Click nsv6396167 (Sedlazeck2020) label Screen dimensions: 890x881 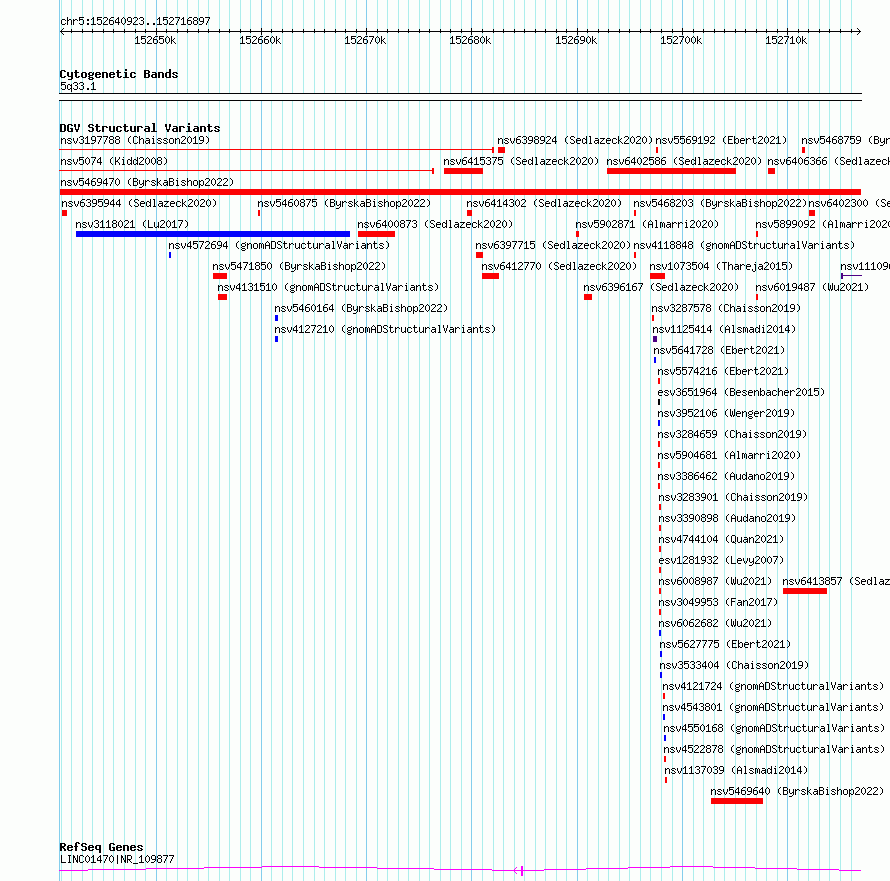661,287
